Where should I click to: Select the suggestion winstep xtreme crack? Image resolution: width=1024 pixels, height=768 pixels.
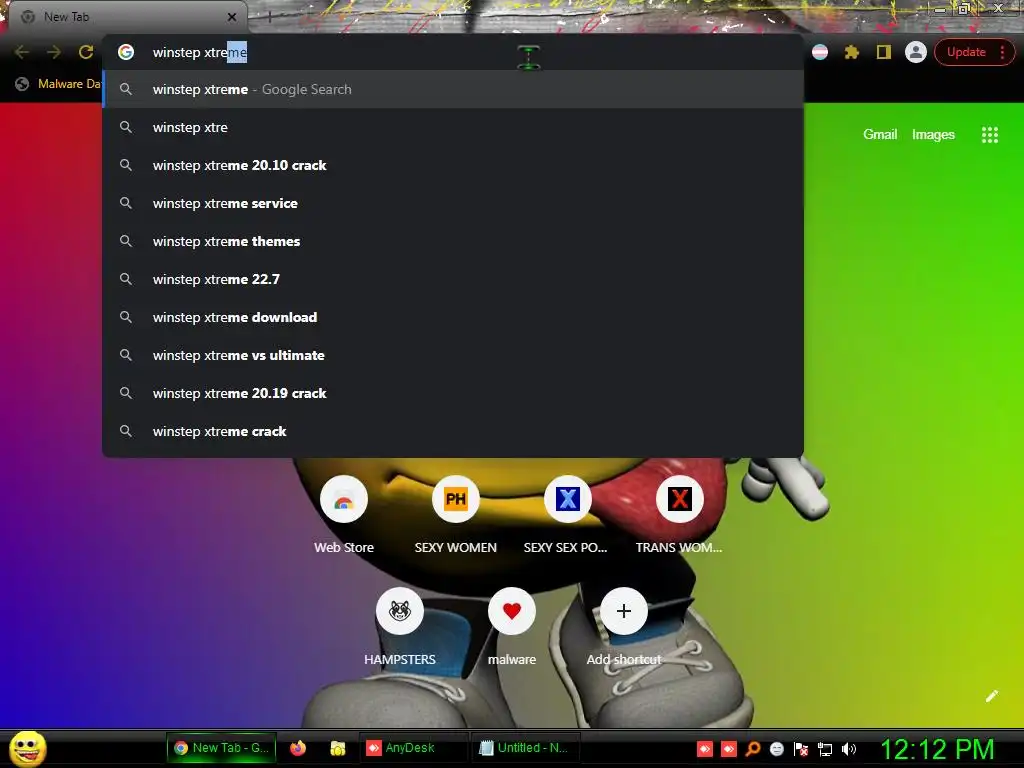tap(453, 431)
